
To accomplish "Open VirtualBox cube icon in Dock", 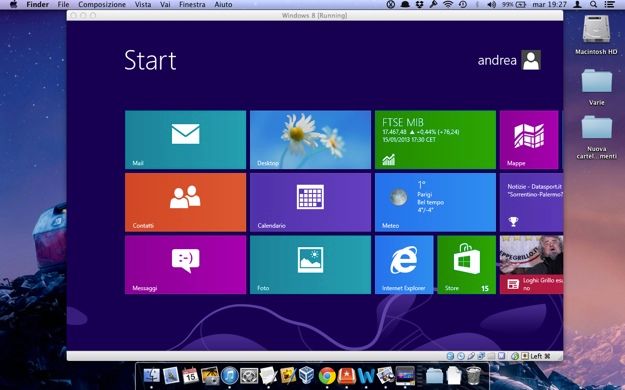I will tap(307, 375).
